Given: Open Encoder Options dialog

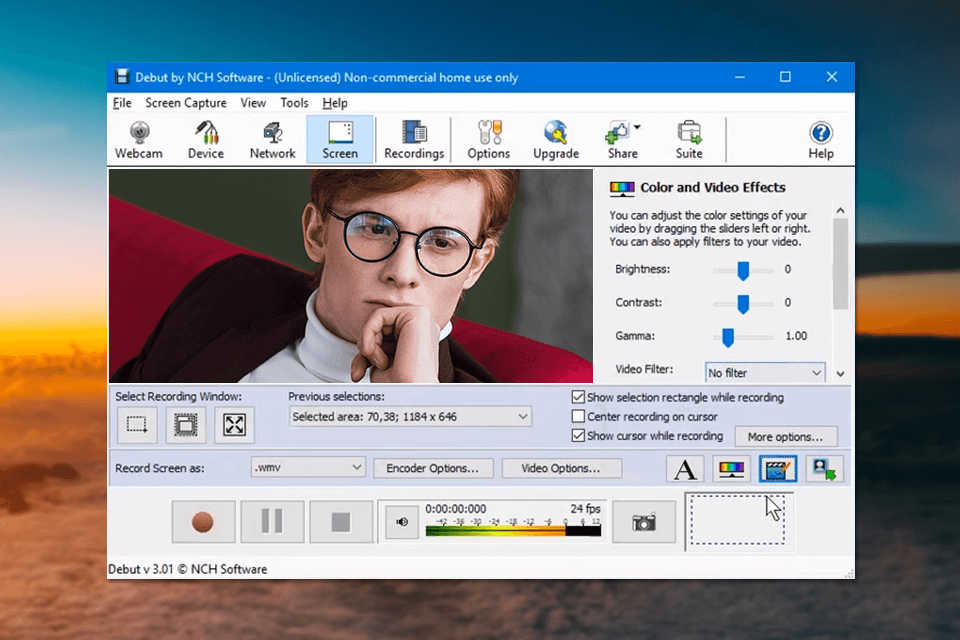Looking at the screenshot, I should point(433,467).
